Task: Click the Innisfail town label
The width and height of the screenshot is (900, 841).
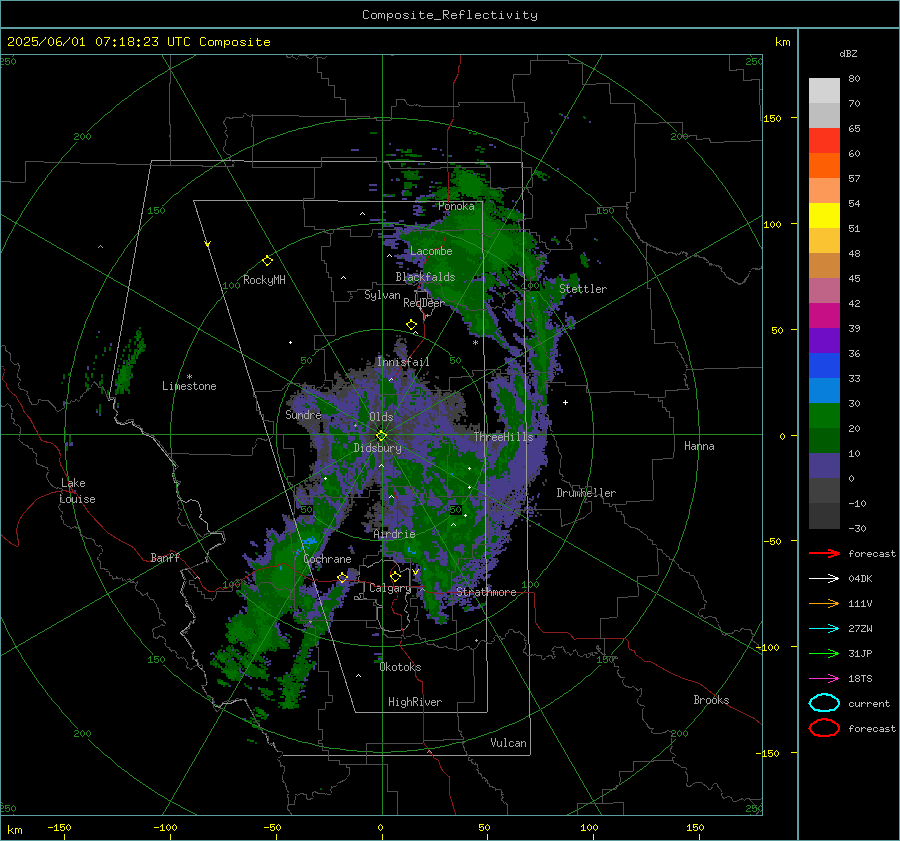Action: pos(403,362)
